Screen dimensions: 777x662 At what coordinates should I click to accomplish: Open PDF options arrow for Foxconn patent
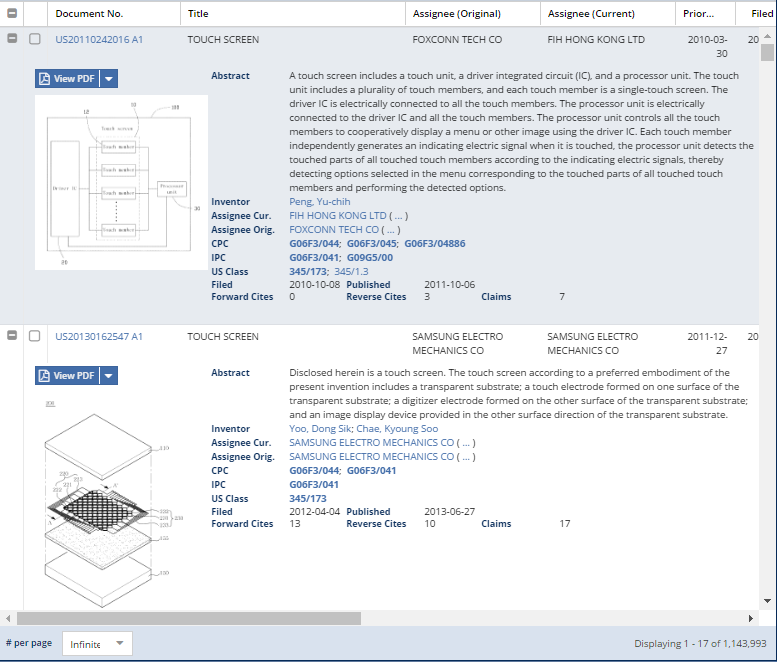pos(109,79)
